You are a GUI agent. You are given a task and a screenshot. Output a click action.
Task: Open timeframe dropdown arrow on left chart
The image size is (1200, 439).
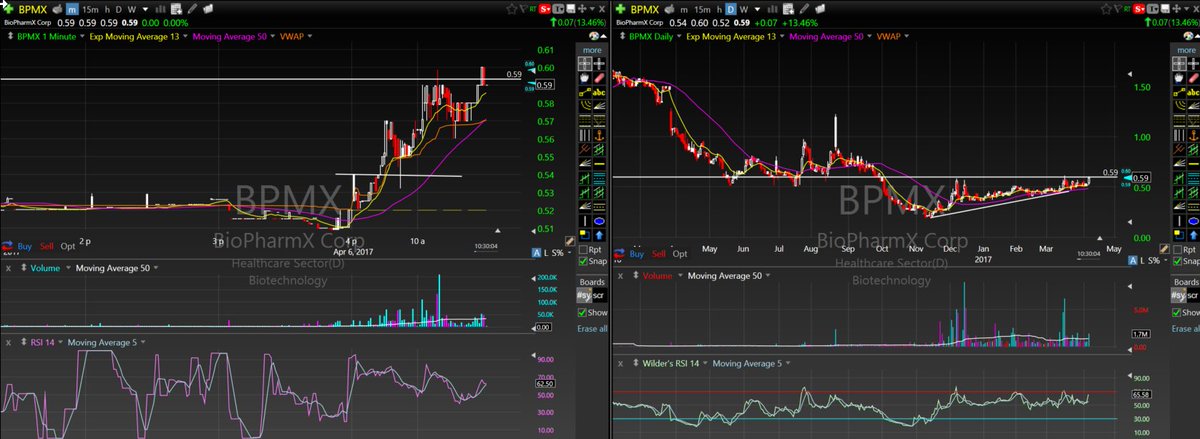pos(145,9)
